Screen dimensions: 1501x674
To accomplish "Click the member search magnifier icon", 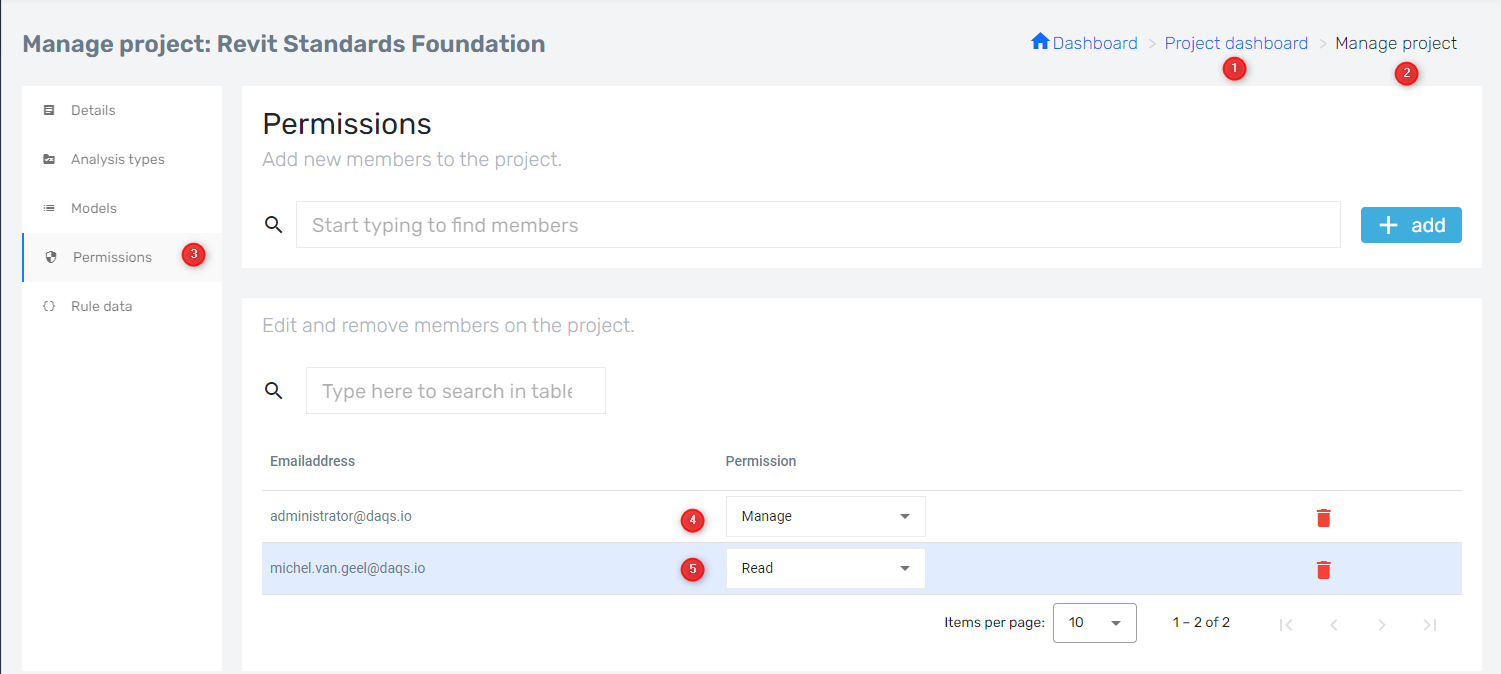I will [x=274, y=224].
